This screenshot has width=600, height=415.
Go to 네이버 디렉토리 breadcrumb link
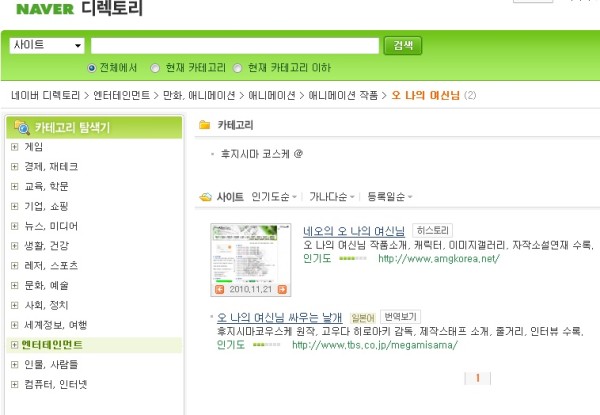coord(45,95)
